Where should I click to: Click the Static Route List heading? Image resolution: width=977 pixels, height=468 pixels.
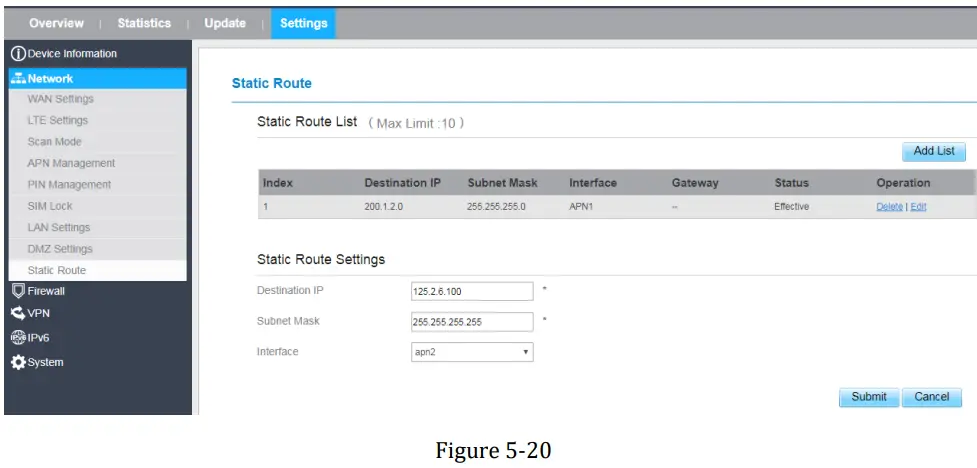coord(307,122)
